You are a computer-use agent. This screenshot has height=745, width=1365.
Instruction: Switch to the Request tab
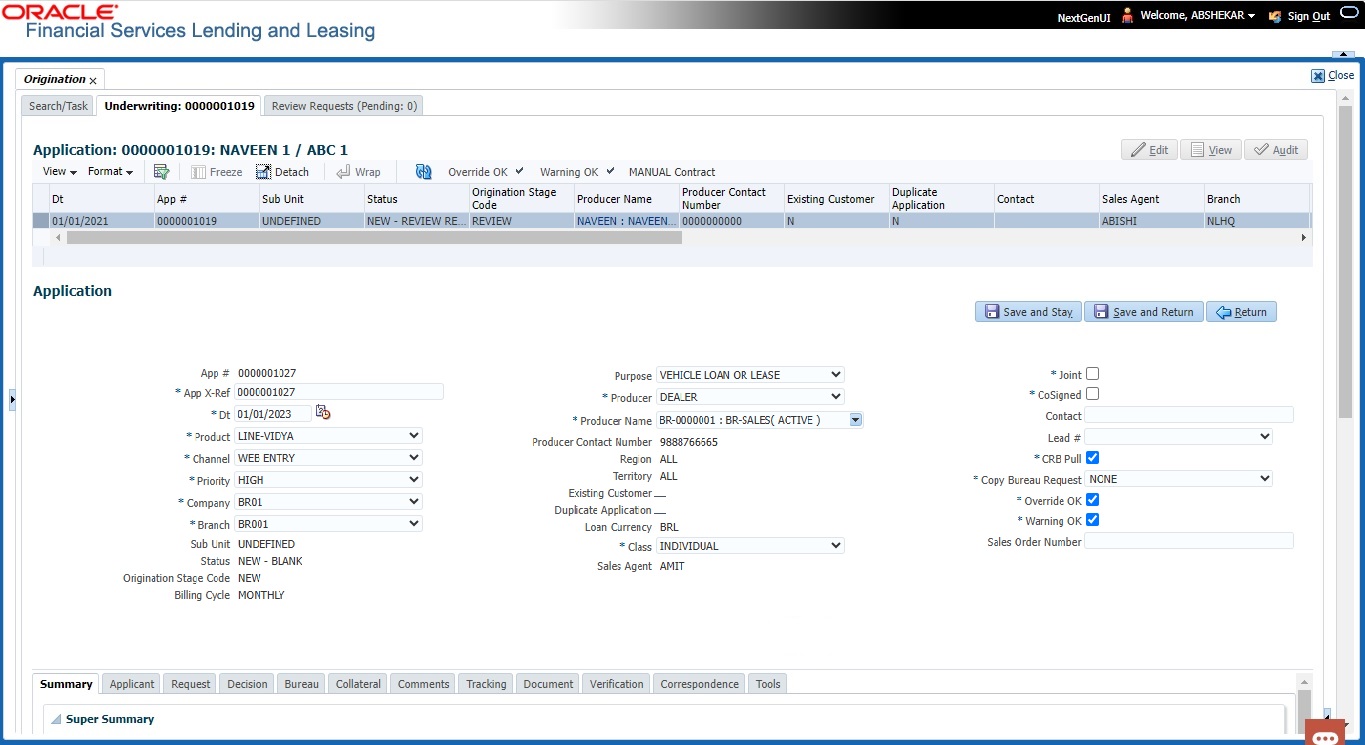coord(190,684)
